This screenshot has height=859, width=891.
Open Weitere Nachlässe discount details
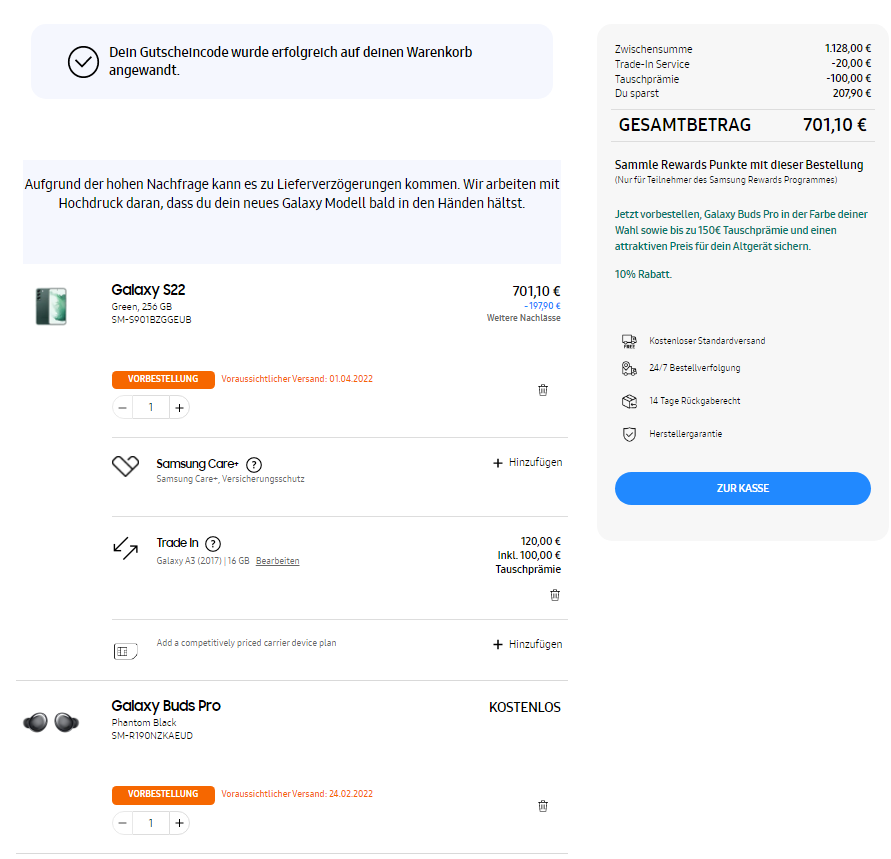point(523,318)
